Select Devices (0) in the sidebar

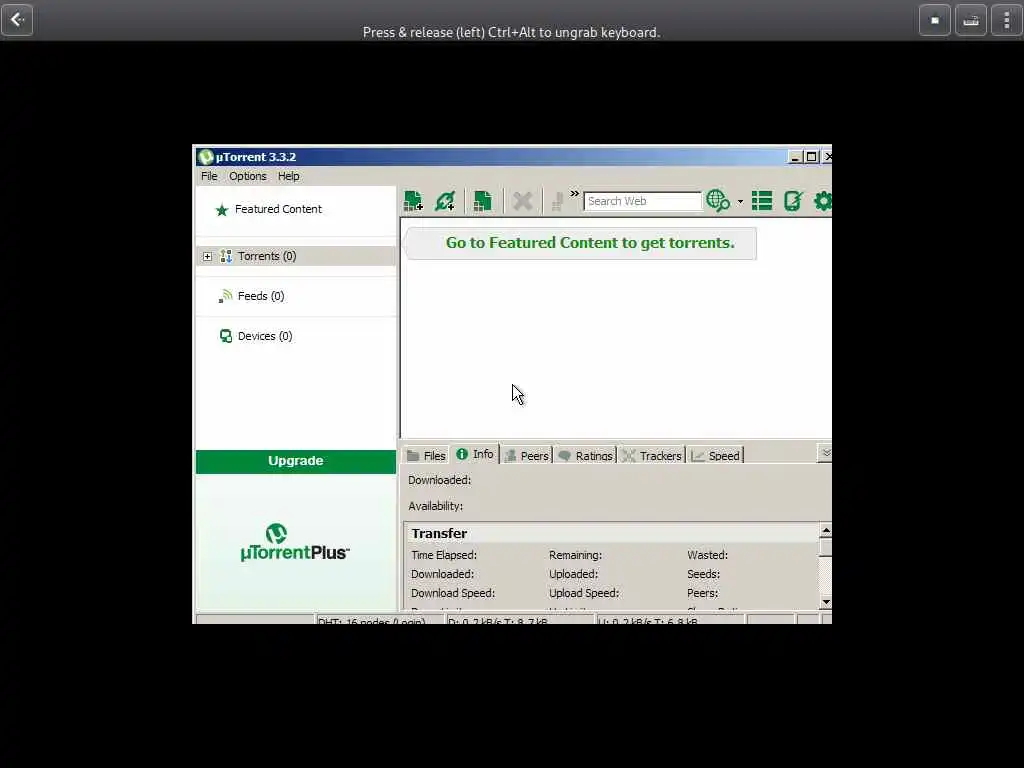click(295, 336)
